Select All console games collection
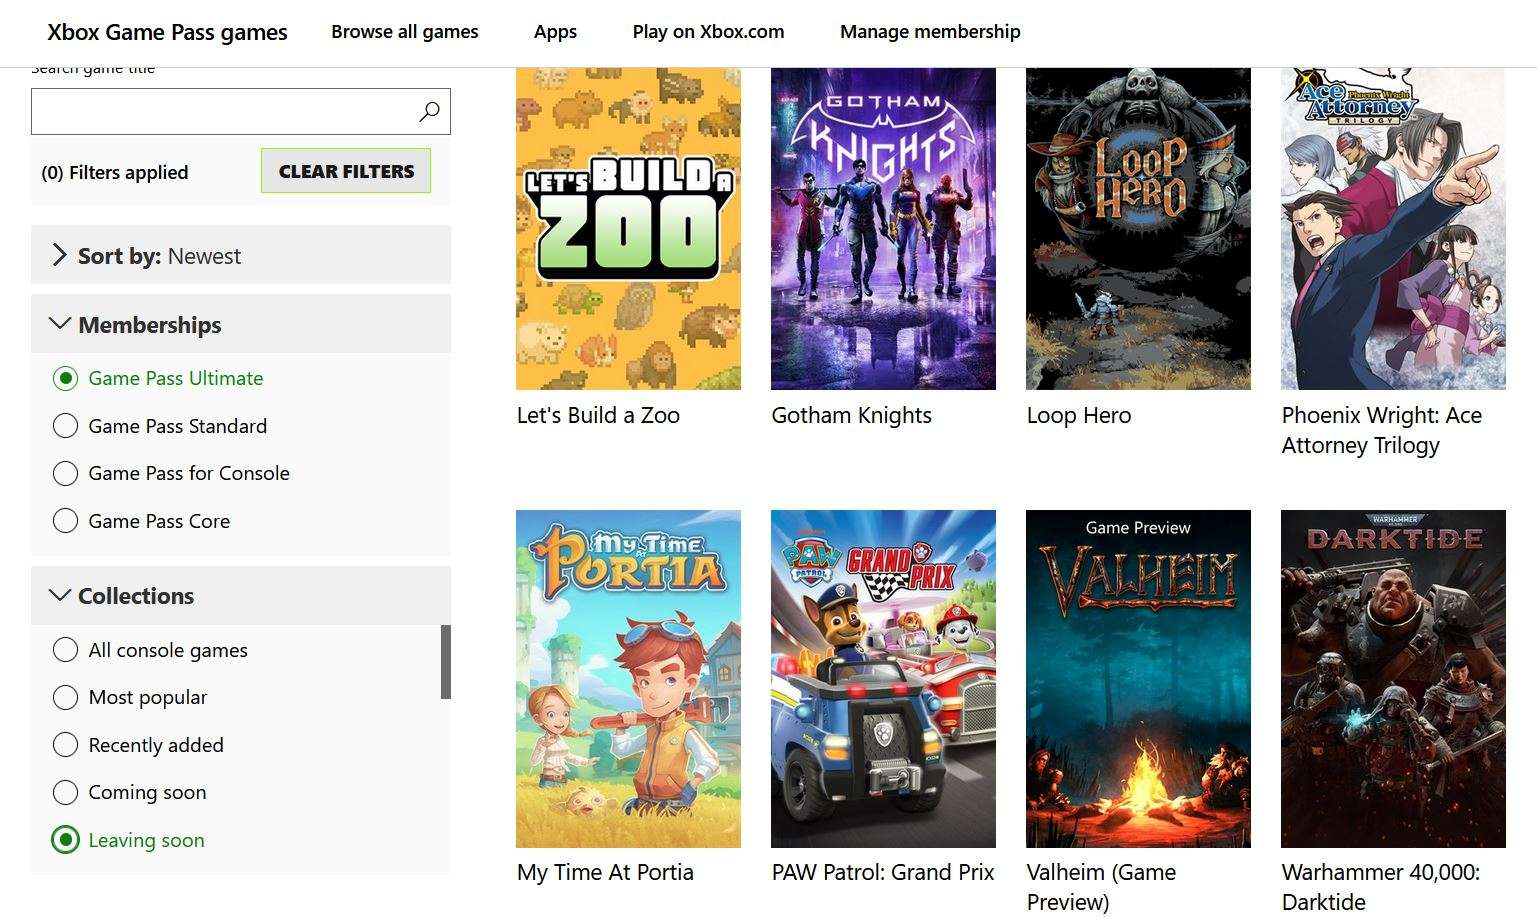The width and height of the screenshot is (1537, 917). click(65, 650)
